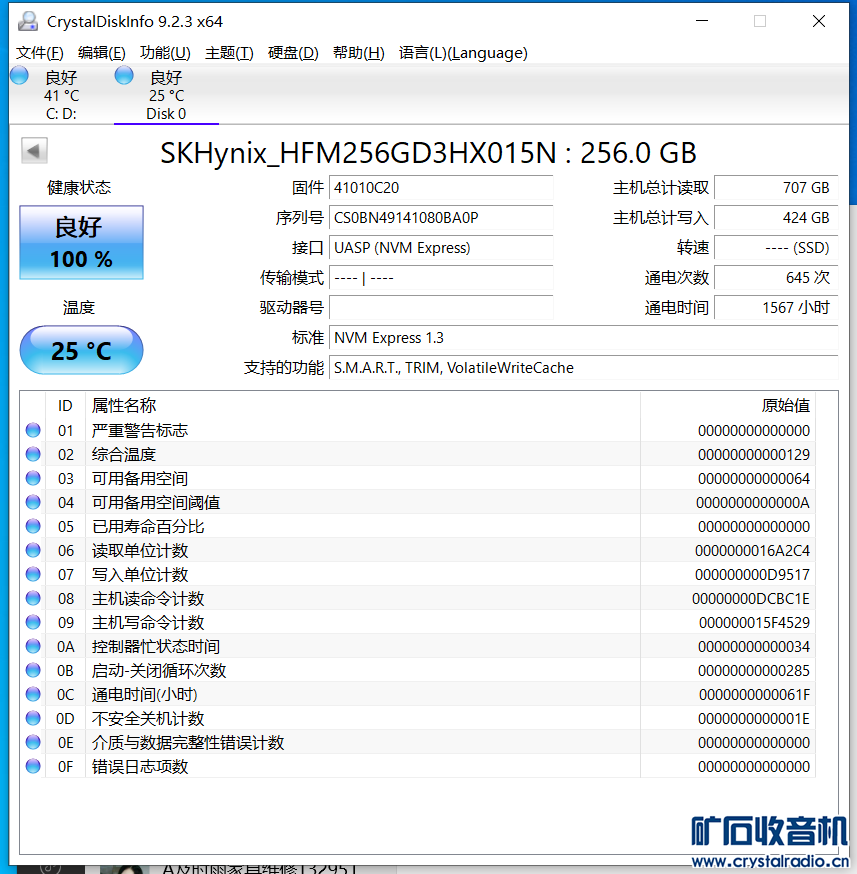The image size is (857, 874).
Task: Open the 功能(U) menu
Action: [165, 53]
